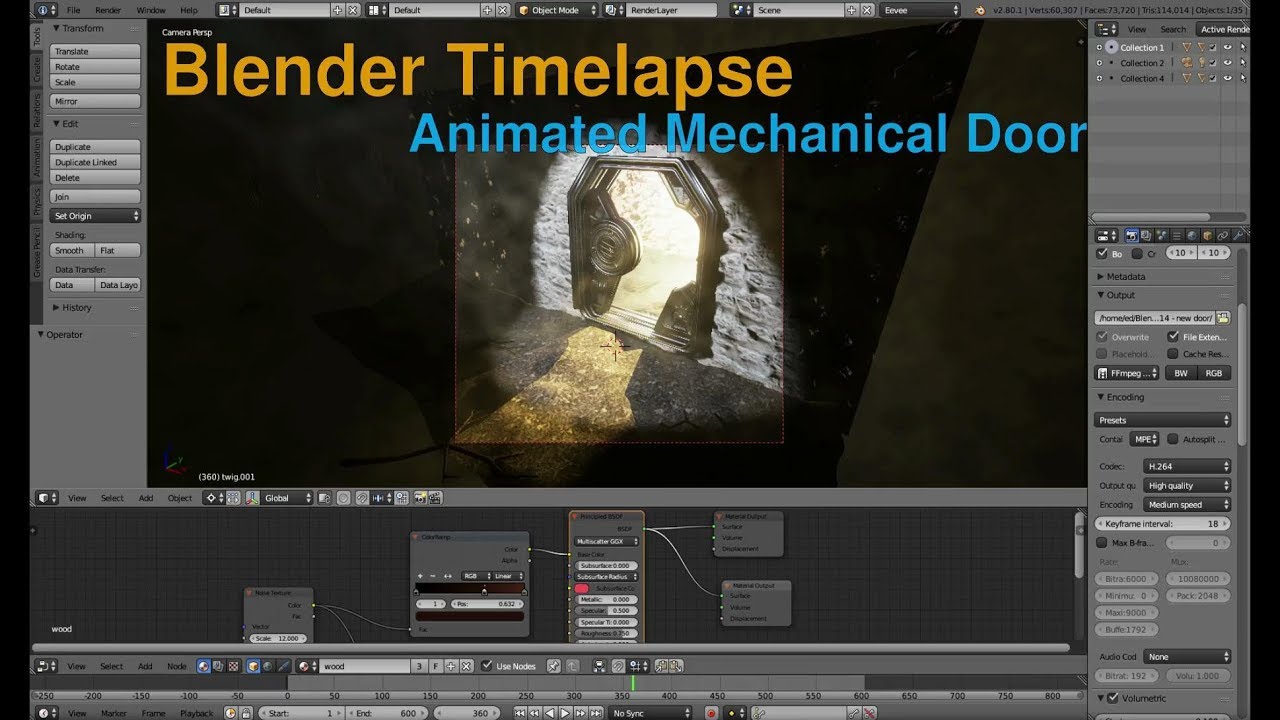Screen dimensions: 1280x720
Task: Click the ColorRamp selected stop color swatch
Action: 470,616
